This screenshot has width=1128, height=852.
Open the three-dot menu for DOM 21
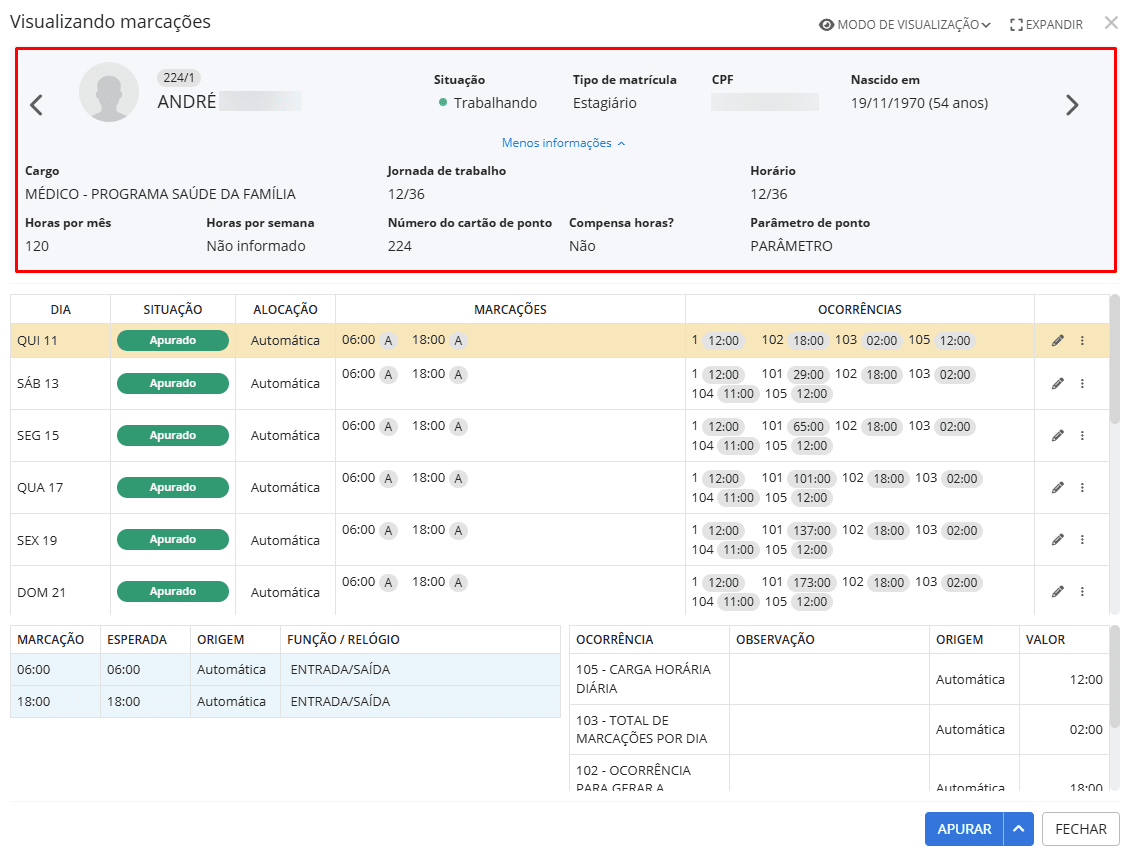tap(1082, 592)
